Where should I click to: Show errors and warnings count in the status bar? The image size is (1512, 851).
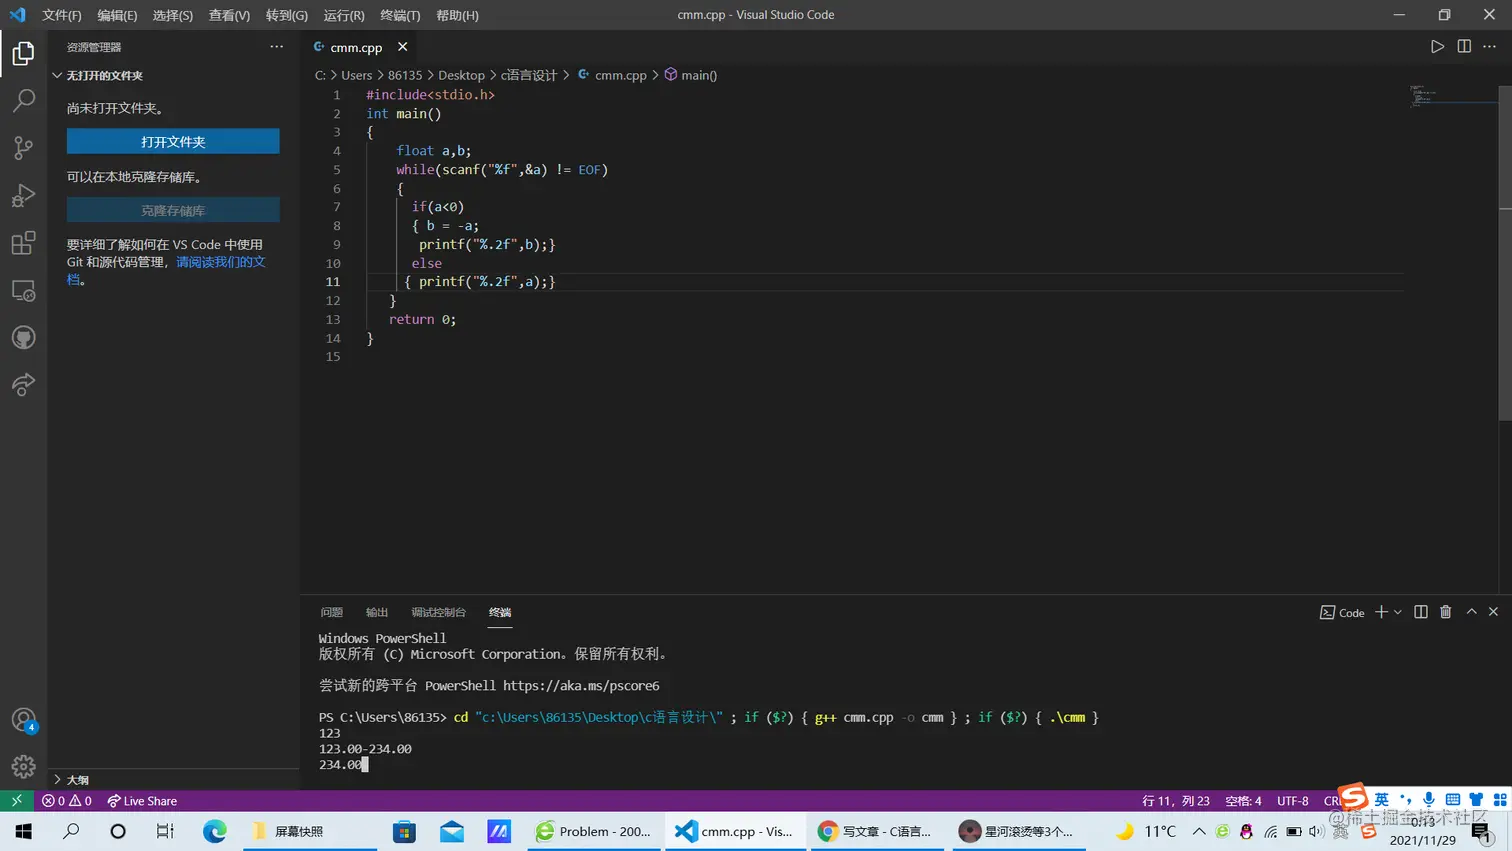67,801
